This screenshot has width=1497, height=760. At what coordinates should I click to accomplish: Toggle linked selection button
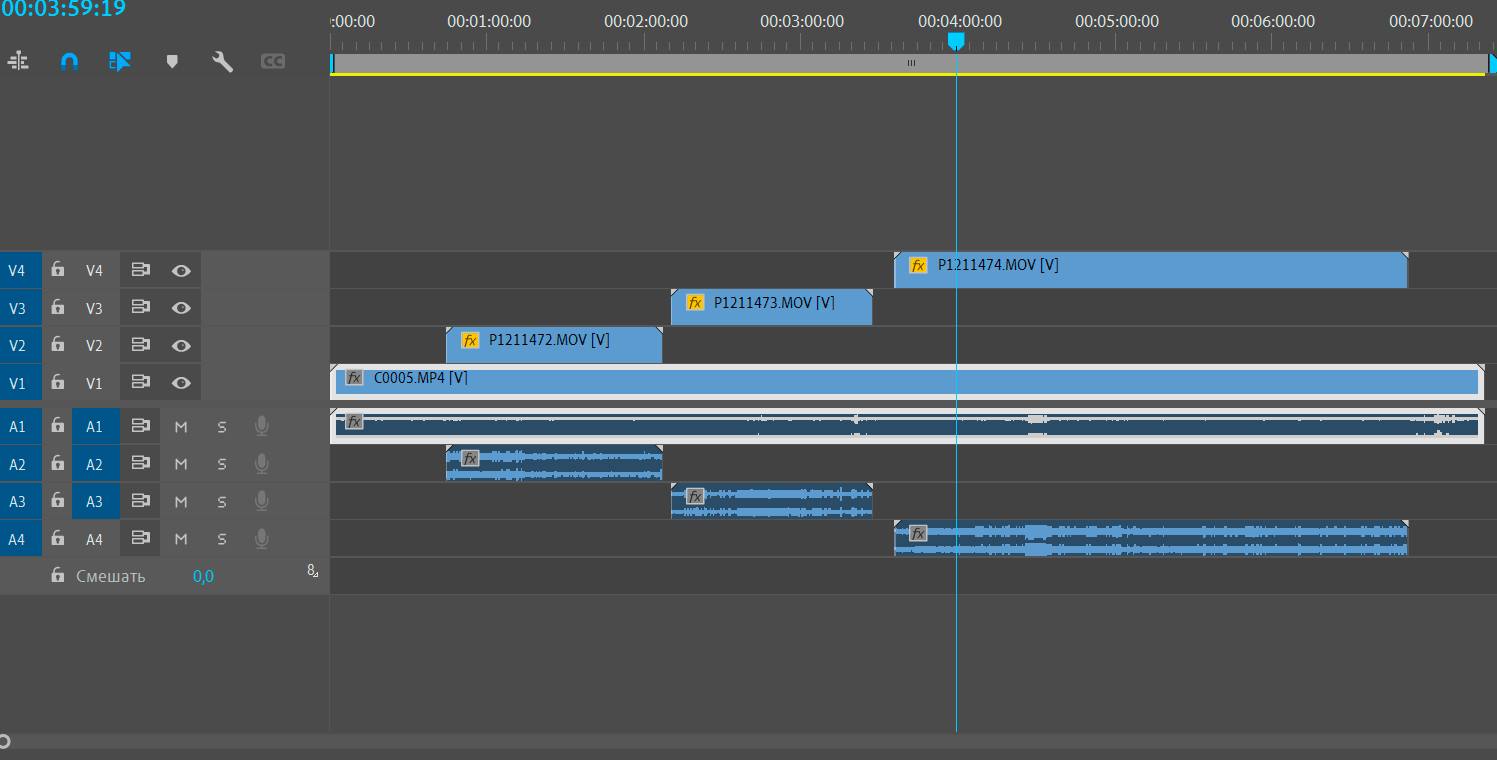click(x=120, y=61)
